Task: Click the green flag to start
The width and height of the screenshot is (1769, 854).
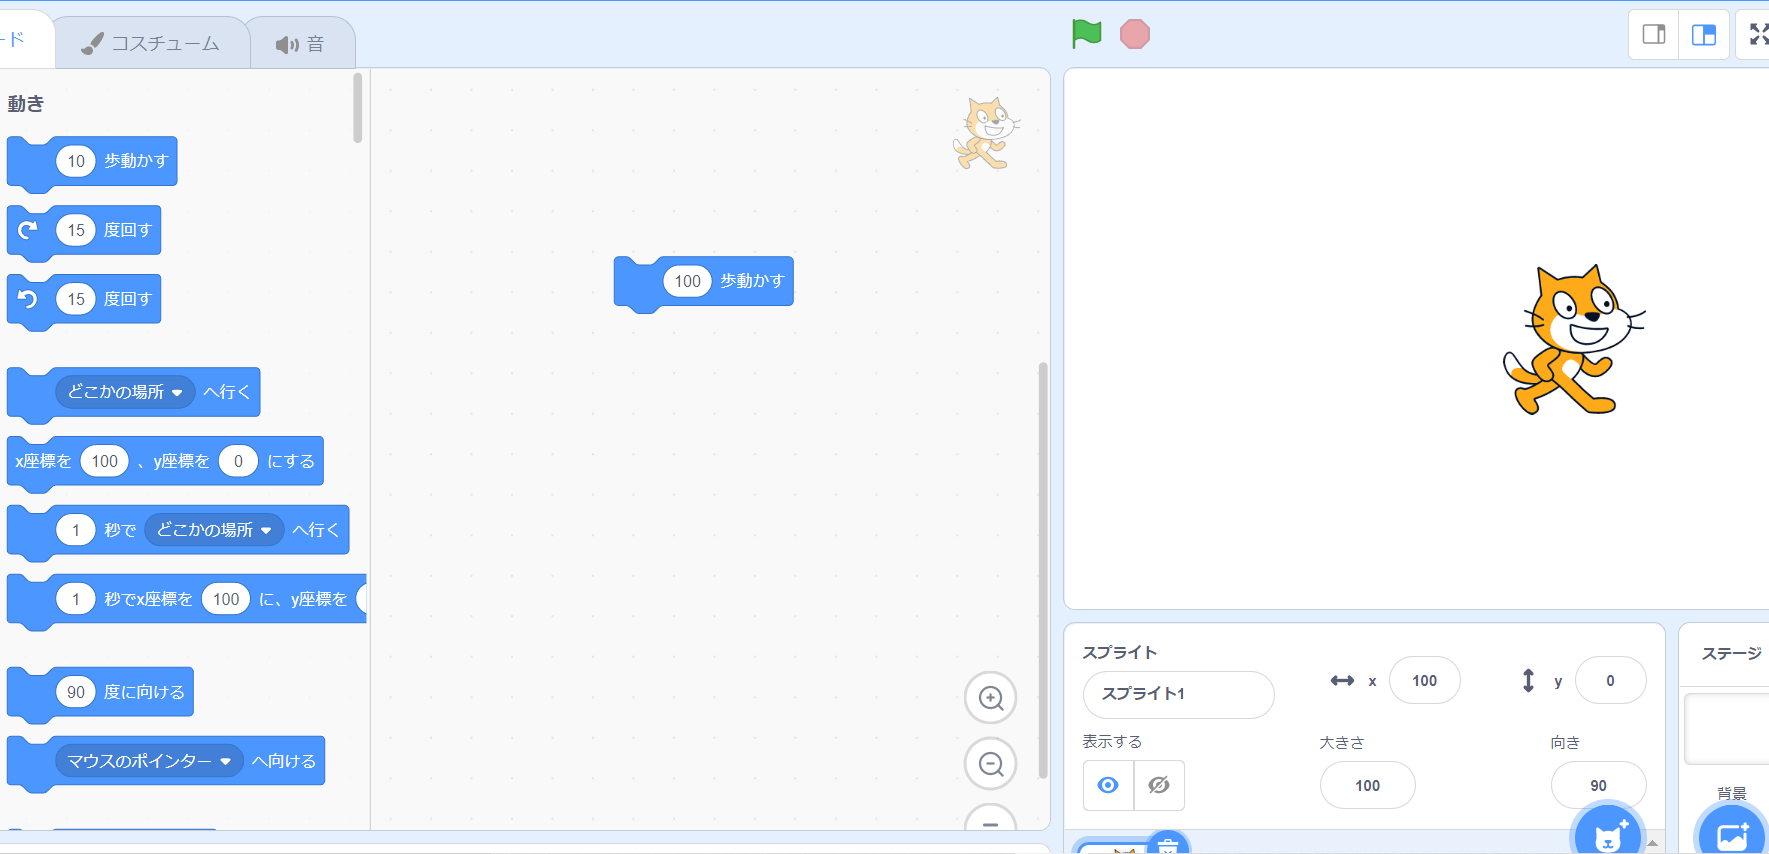Action: (x=1086, y=34)
